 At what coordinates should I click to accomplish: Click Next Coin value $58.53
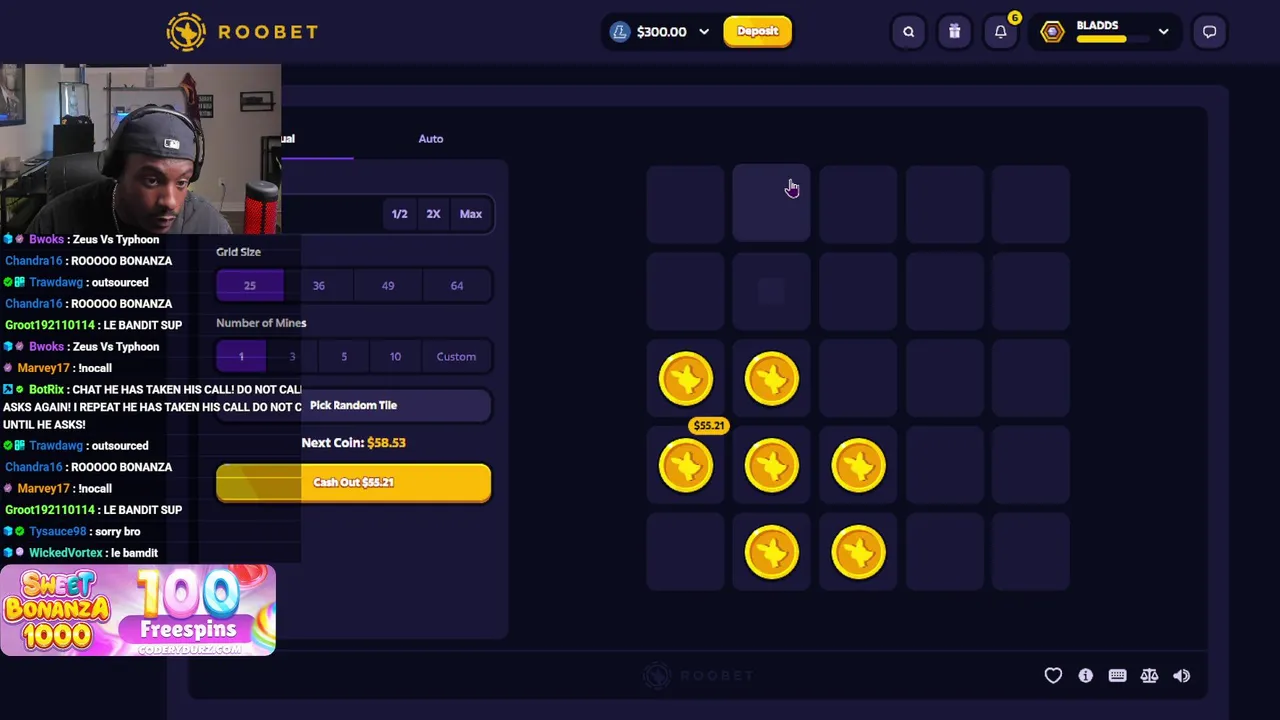[386, 443]
